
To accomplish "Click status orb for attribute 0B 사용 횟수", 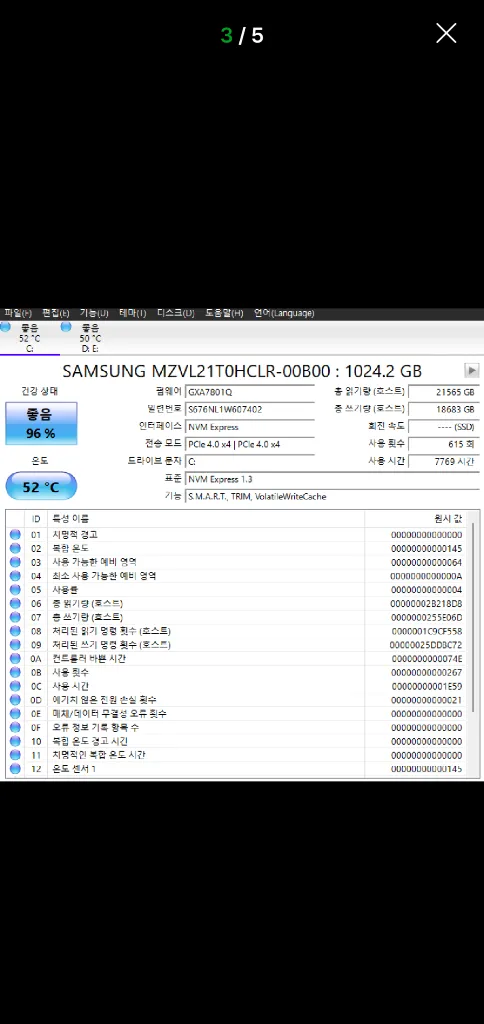I will 15,673.
